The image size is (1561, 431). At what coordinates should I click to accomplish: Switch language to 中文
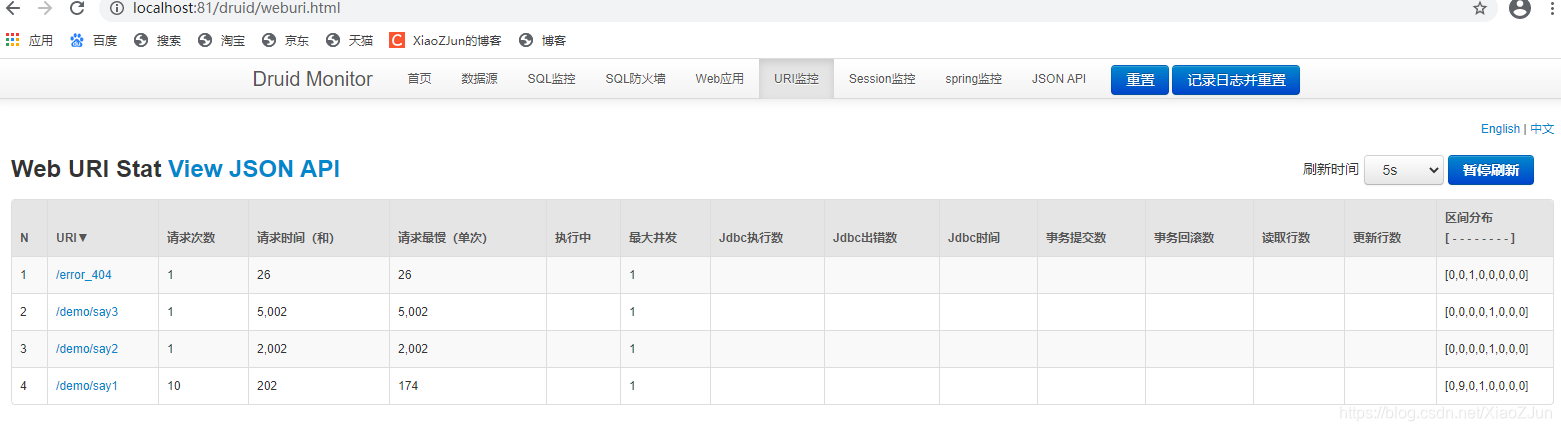pyautogui.click(x=1542, y=129)
